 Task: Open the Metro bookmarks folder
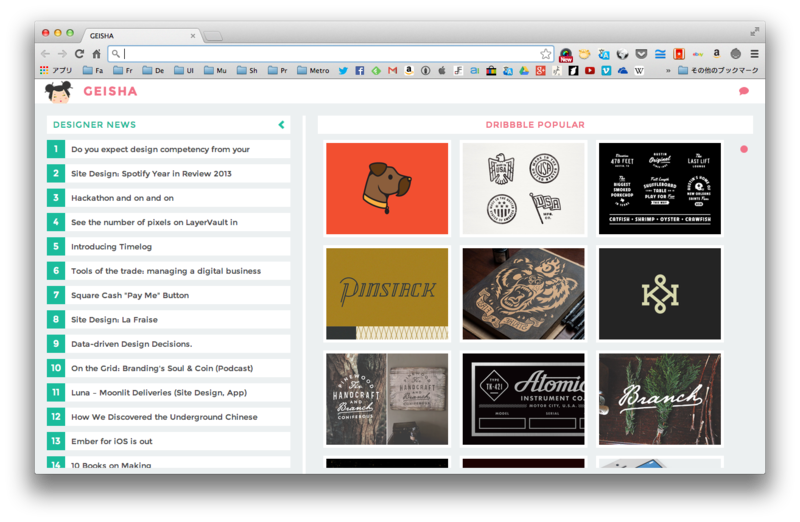[x=313, y=70]
